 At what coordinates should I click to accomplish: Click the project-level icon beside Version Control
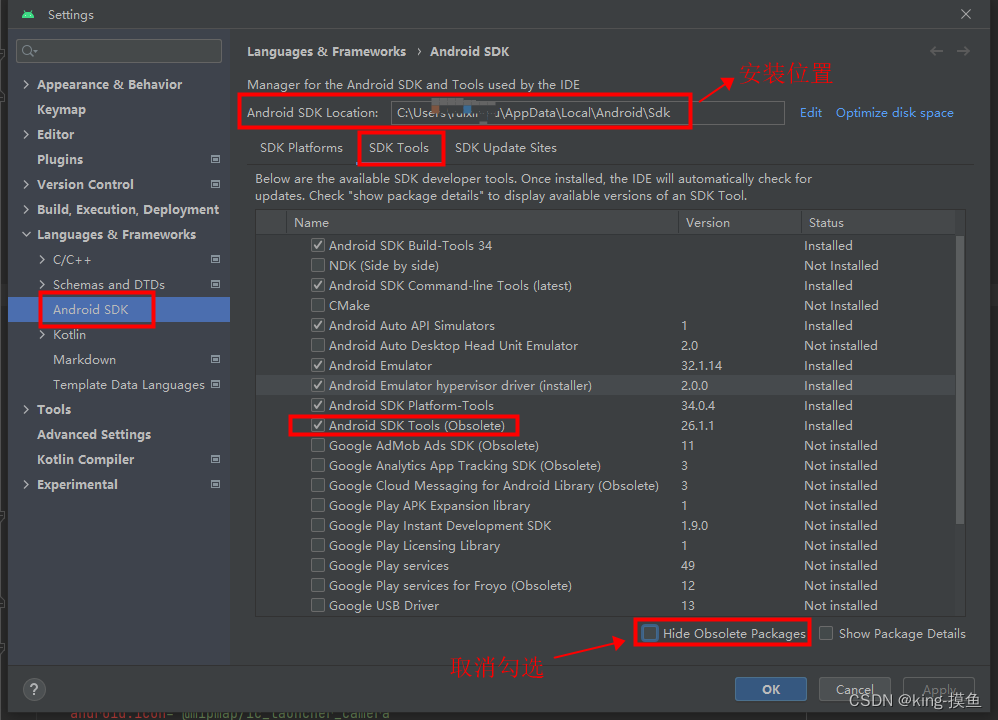tap(216, 184)
